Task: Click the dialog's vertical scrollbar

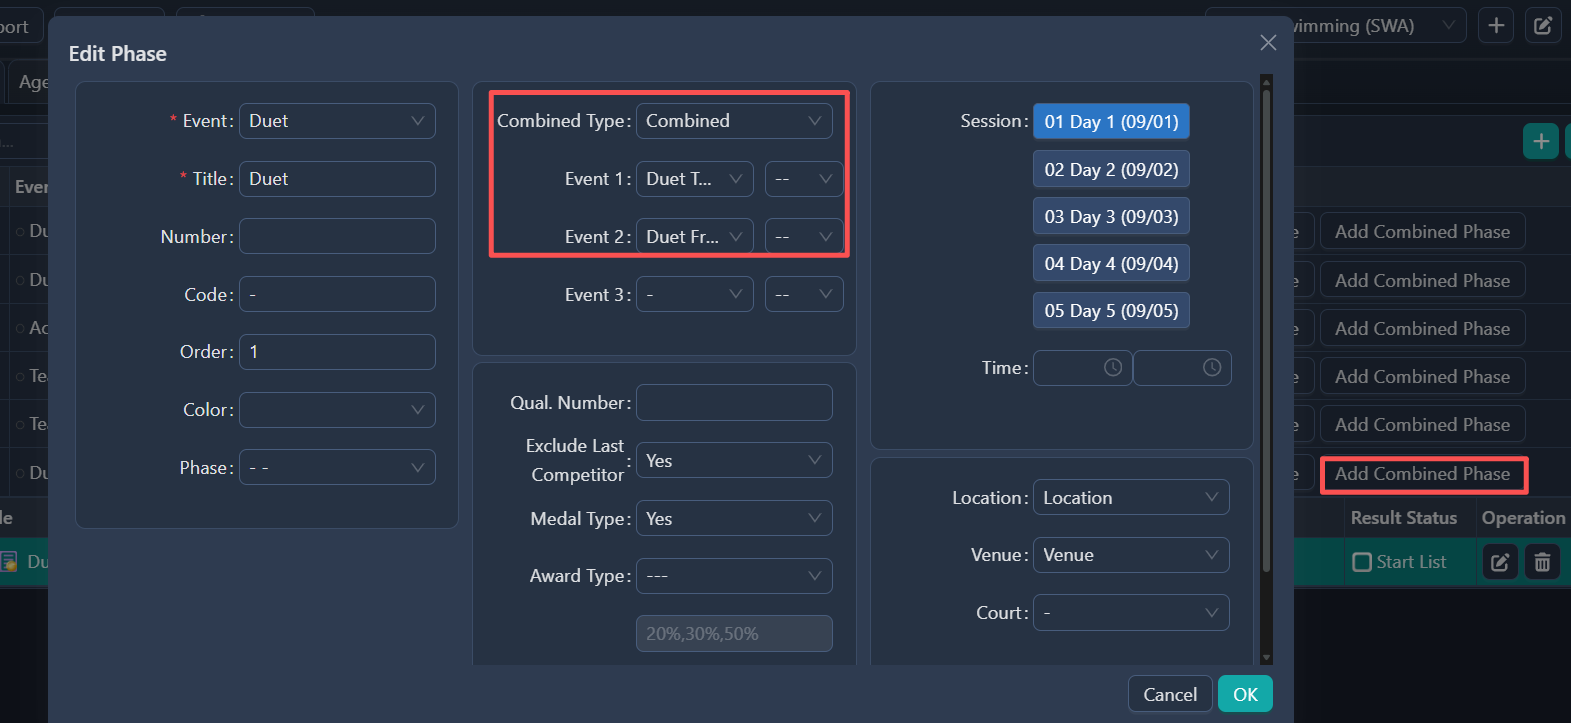Action: pos(1266,330)
